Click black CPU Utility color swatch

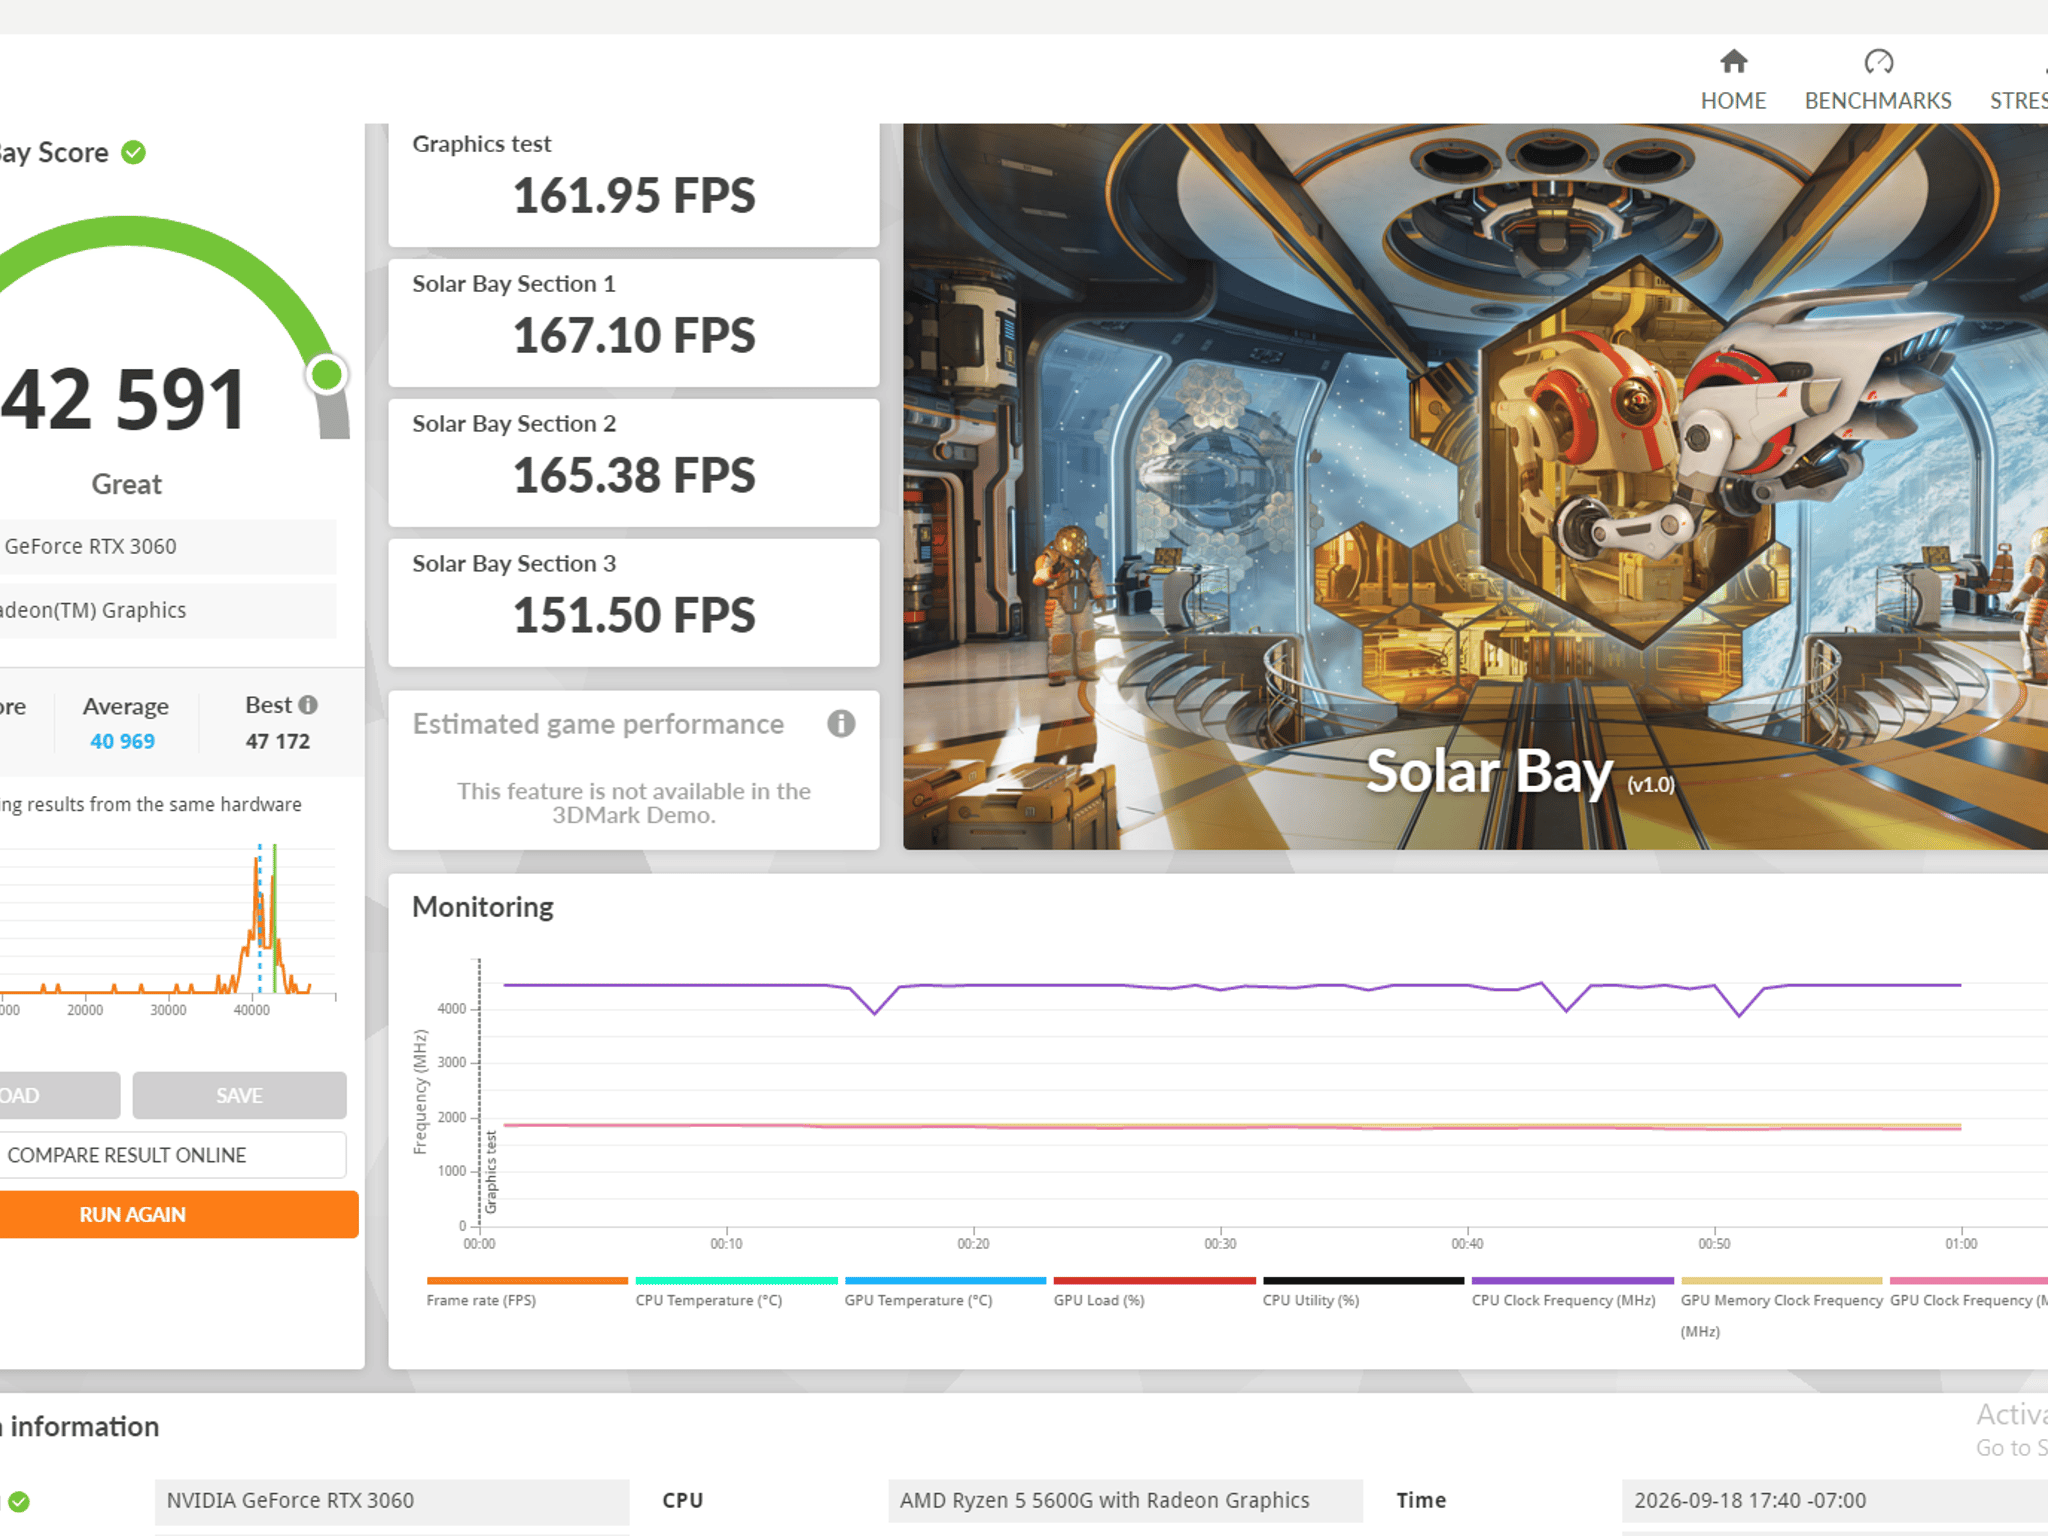coord(1363,1280)
